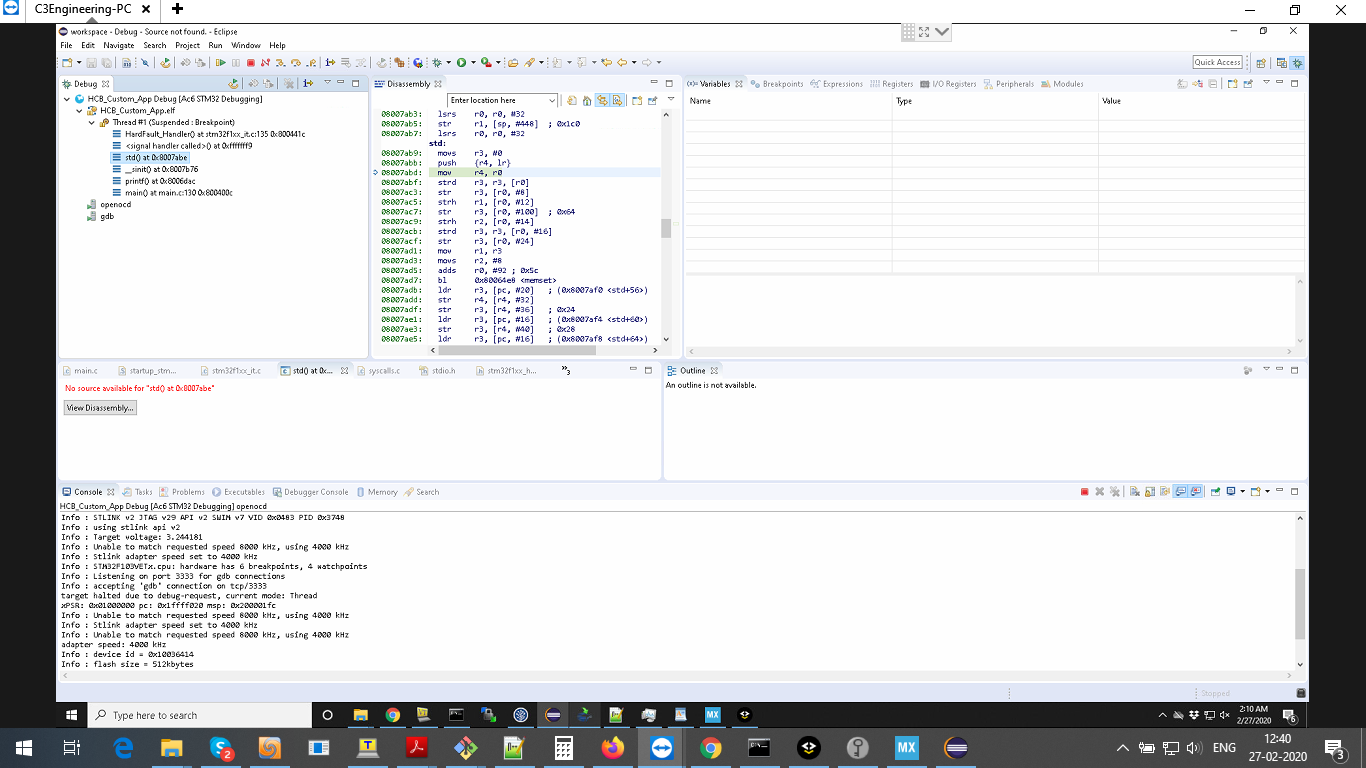Click the Refresh view icon in Disassembly
Image resolution: width=1366 pixels, height=768 pixels.
(x=572, y=100)
